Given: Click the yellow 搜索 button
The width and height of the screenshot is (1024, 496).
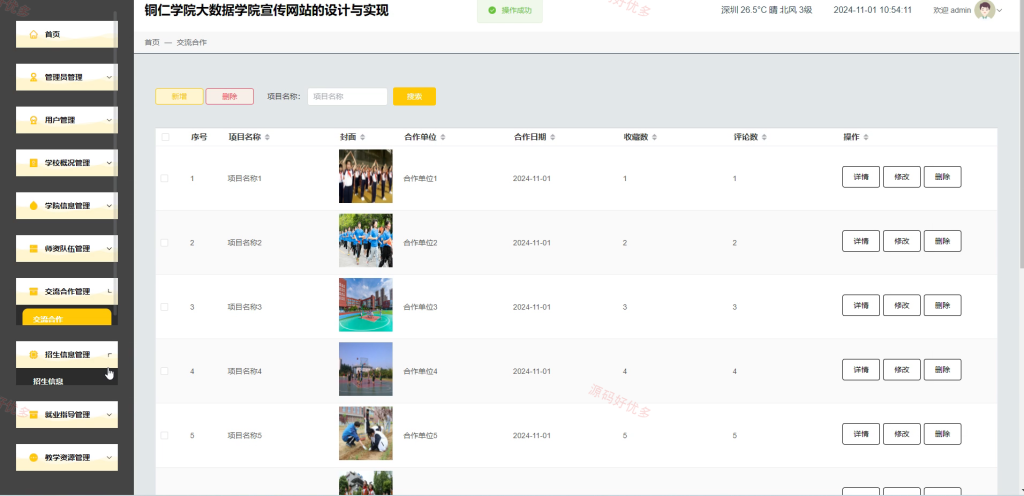Looking at the screenshot, I should (x=414, y=97).
